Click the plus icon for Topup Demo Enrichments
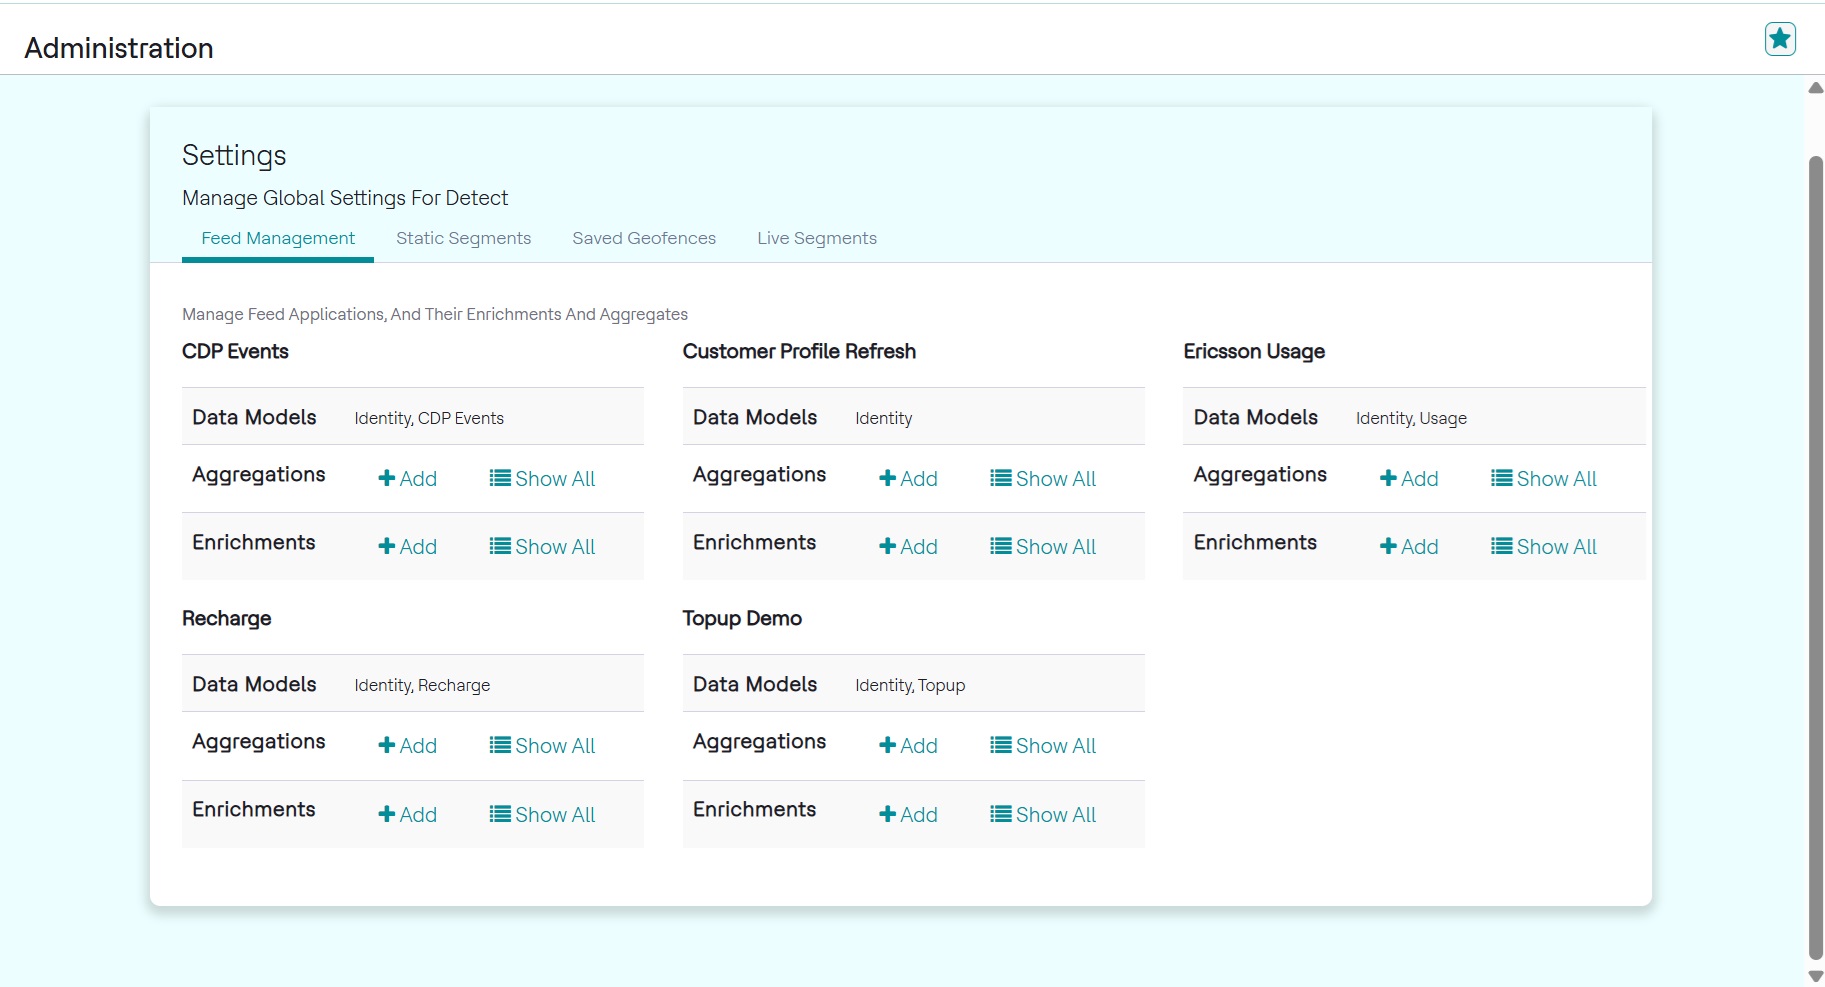 887,815
